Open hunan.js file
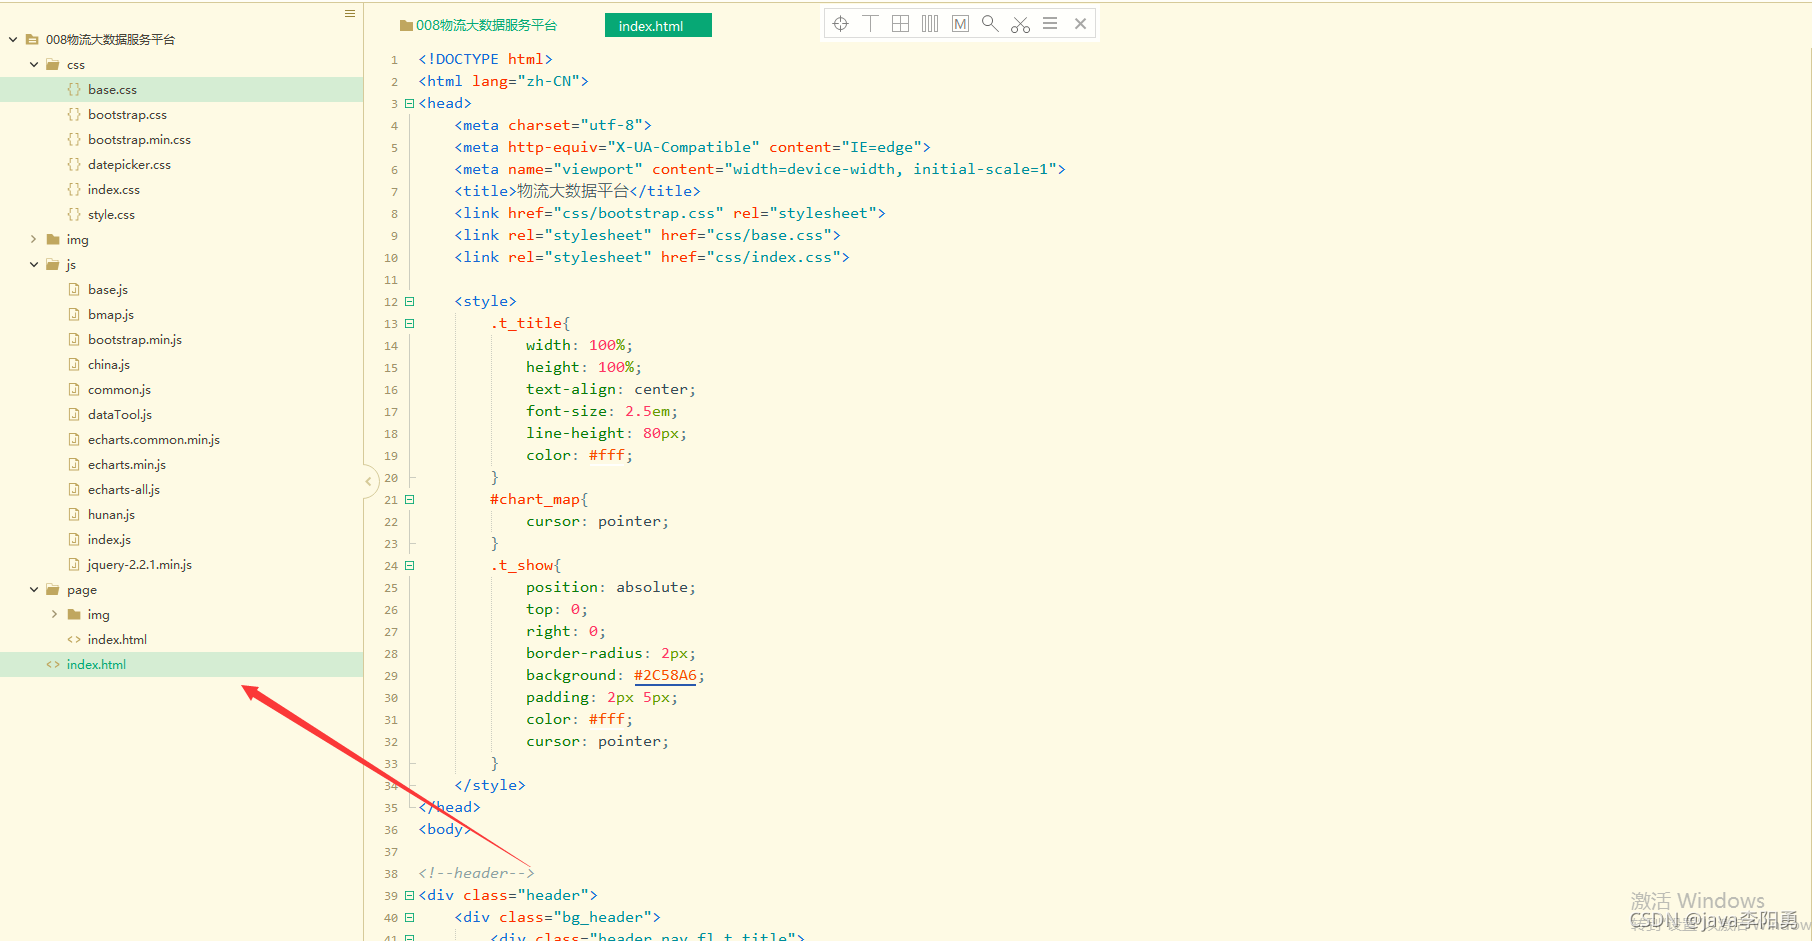Screen dimensions: 1812x941 point(111,515)
